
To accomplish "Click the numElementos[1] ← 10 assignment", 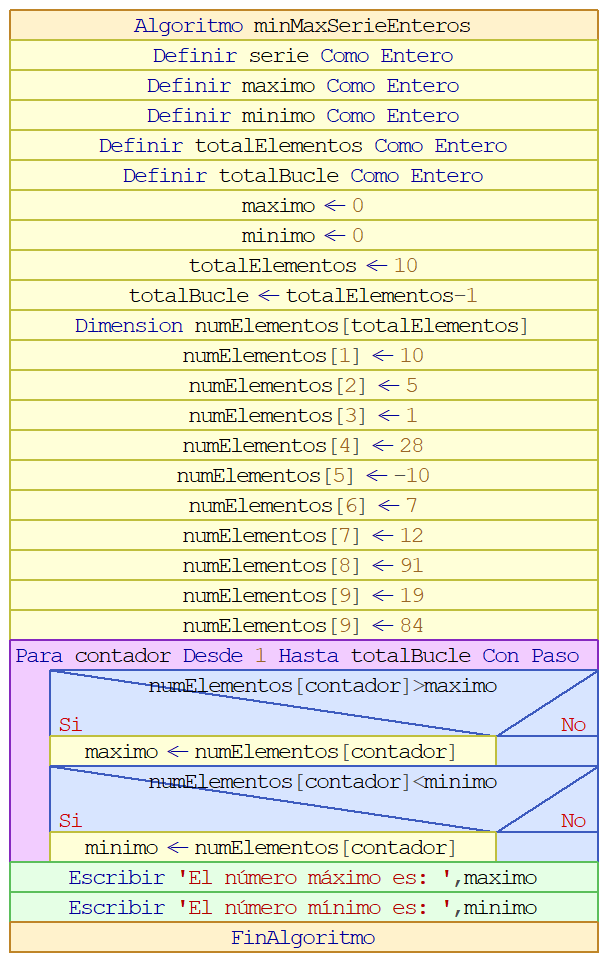I will 304,356.
